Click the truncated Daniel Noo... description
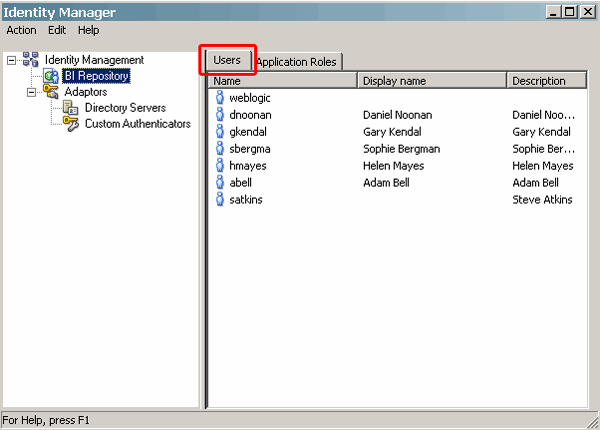The width and height of the screenshot is (600, 430). 543,115
